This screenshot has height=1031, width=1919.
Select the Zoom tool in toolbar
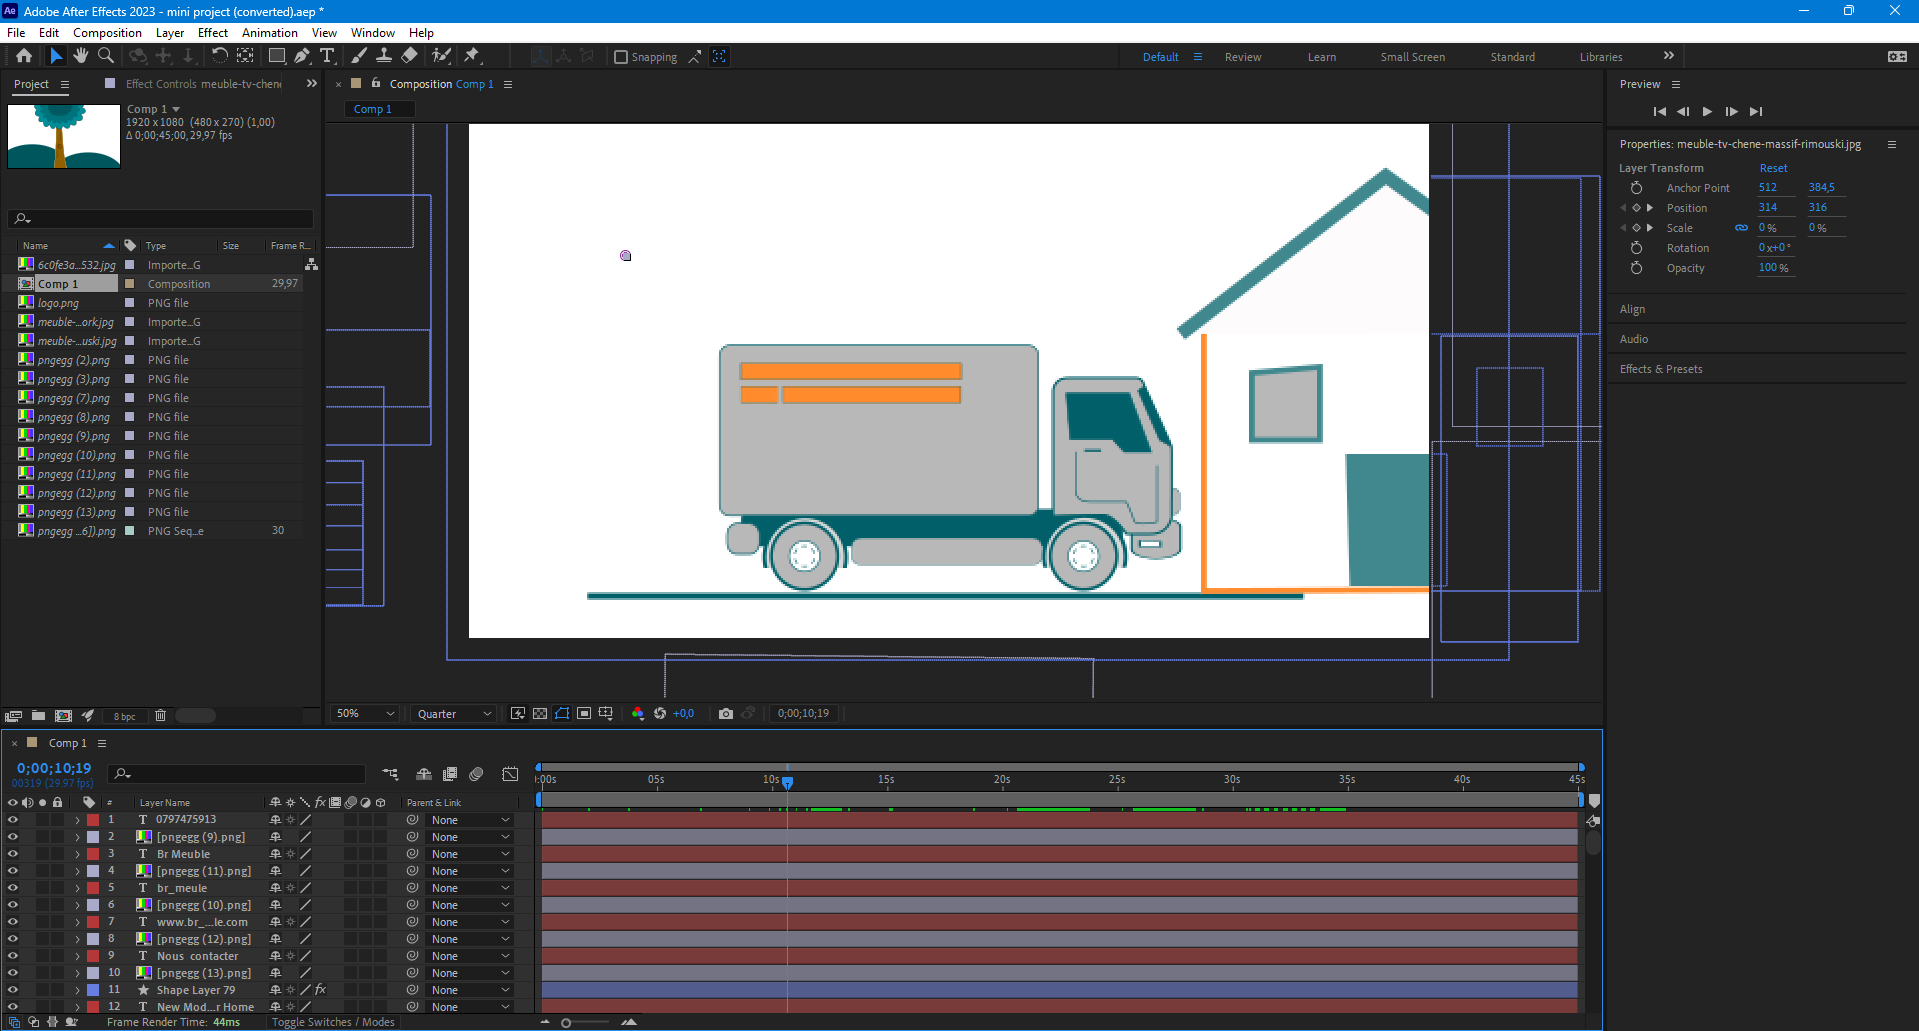(x=105, y=56)
